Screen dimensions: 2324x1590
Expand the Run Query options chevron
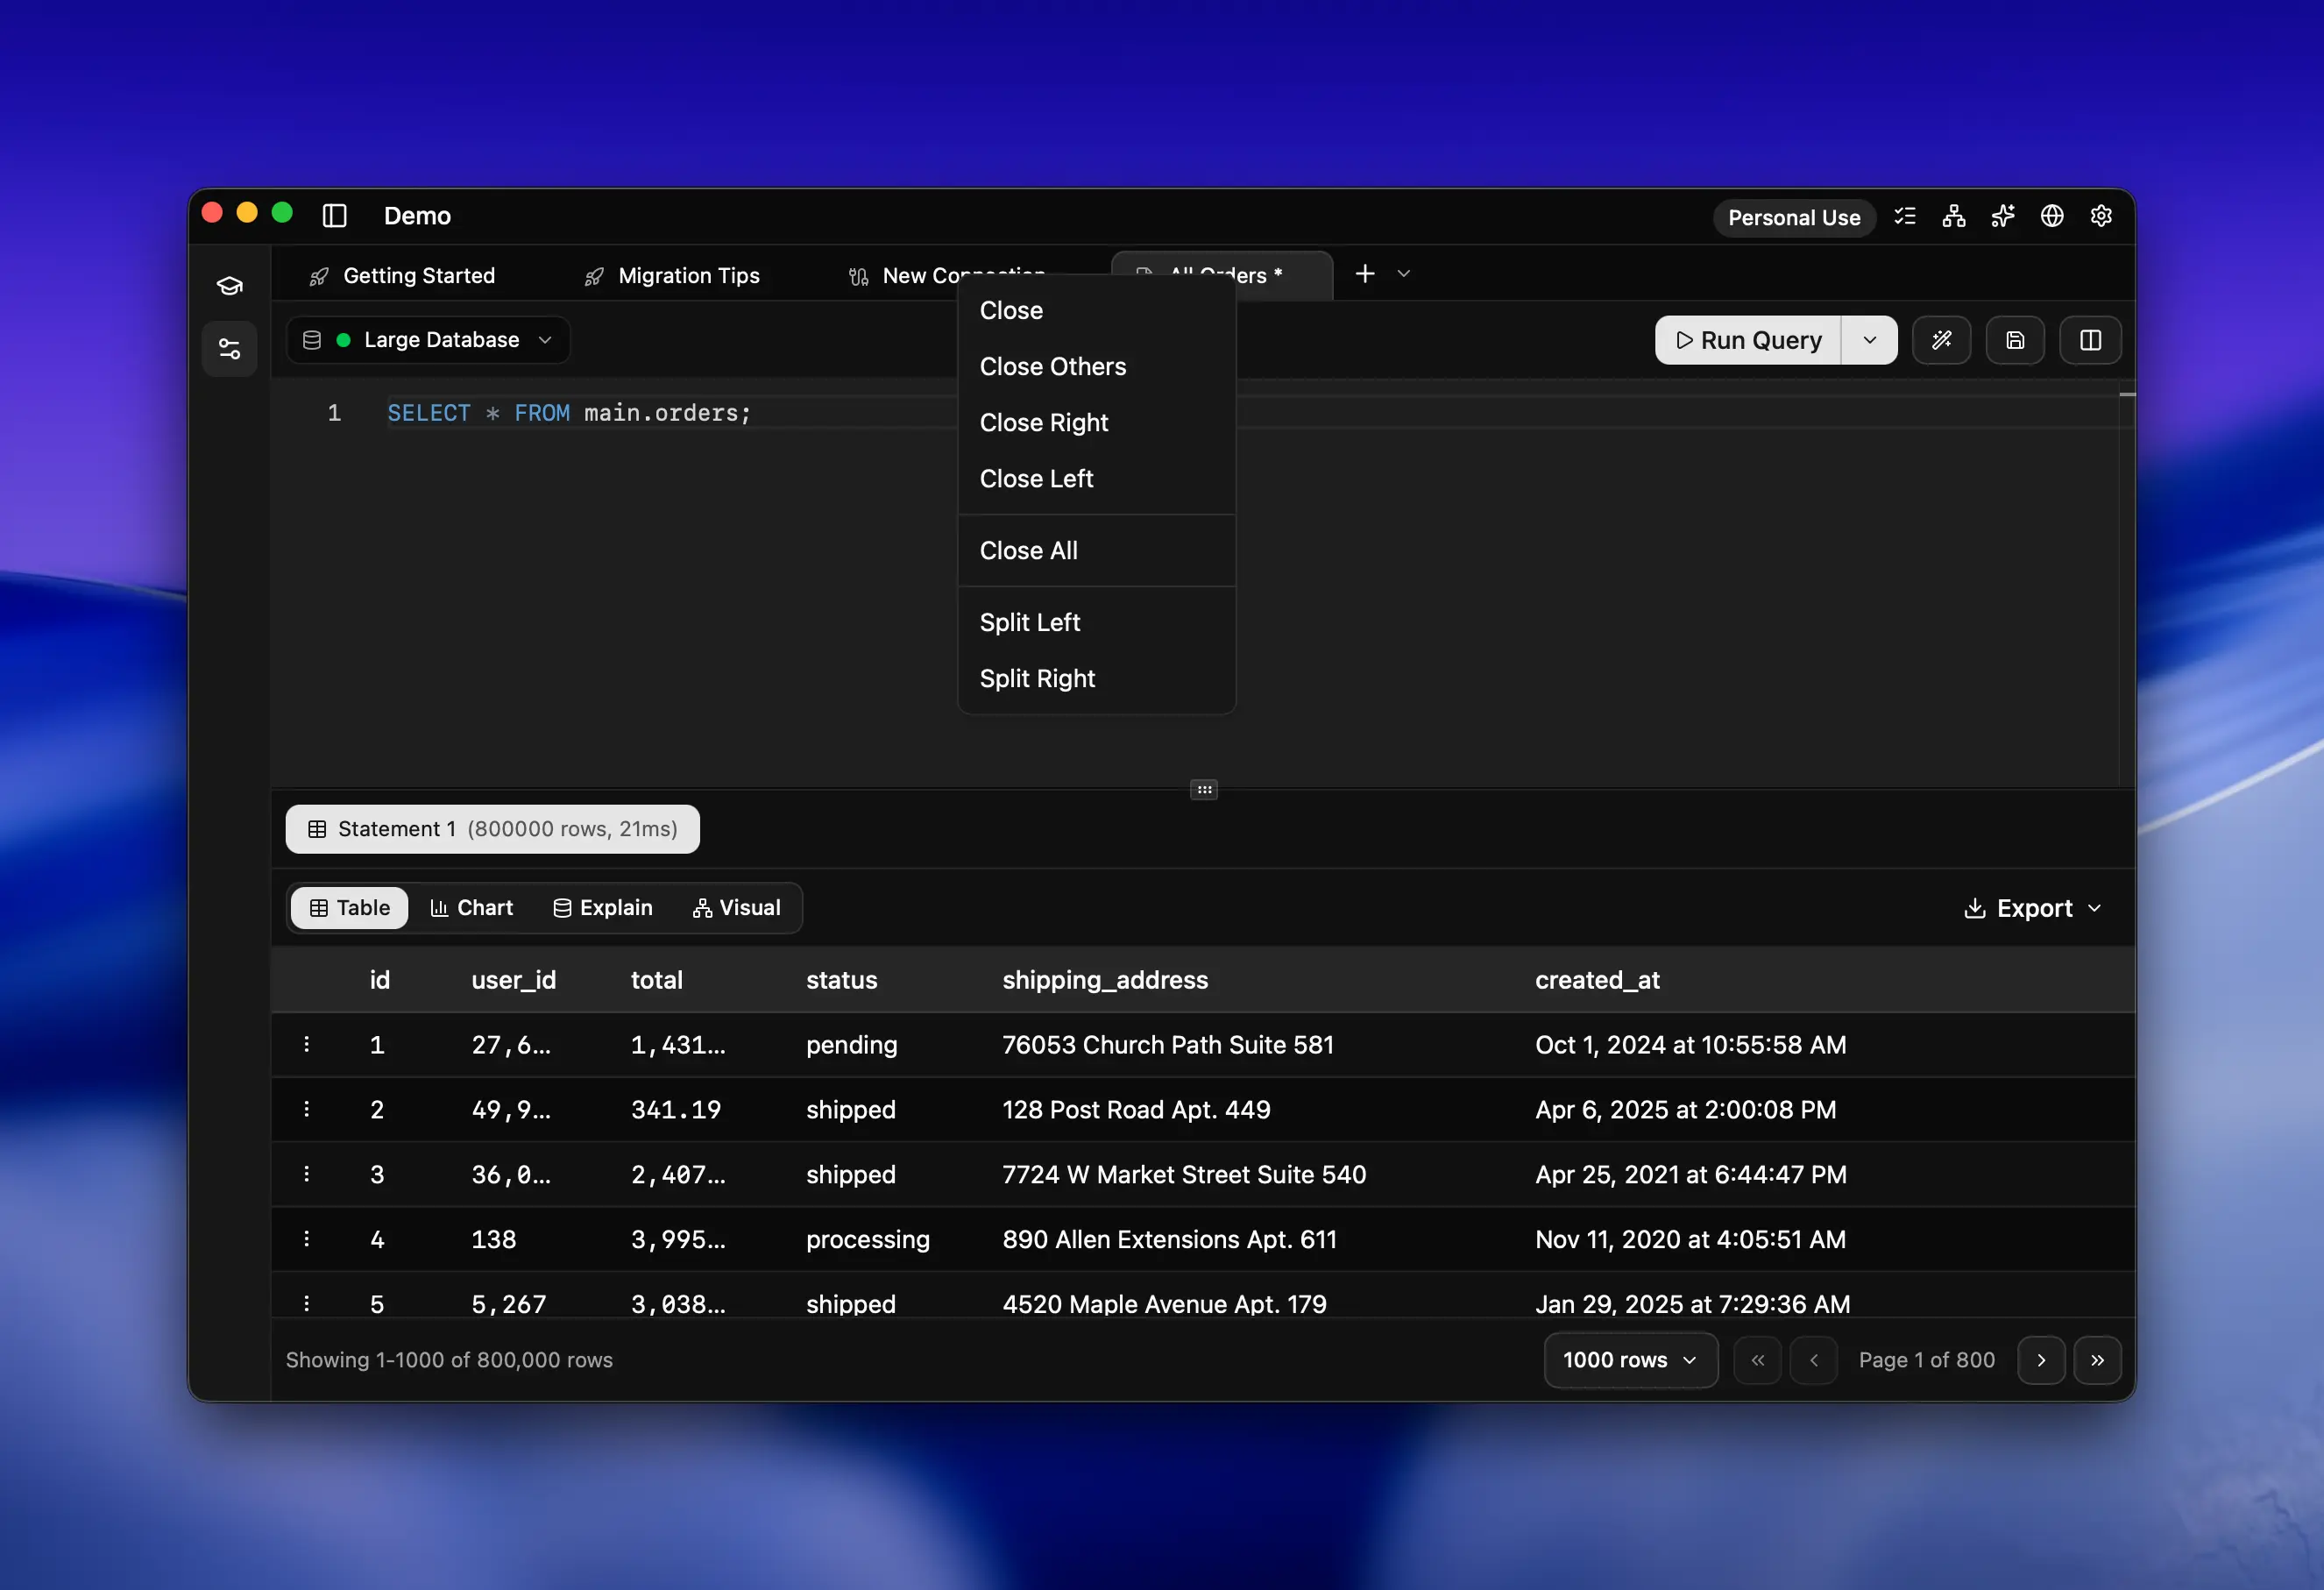(x=1869, y=340)
